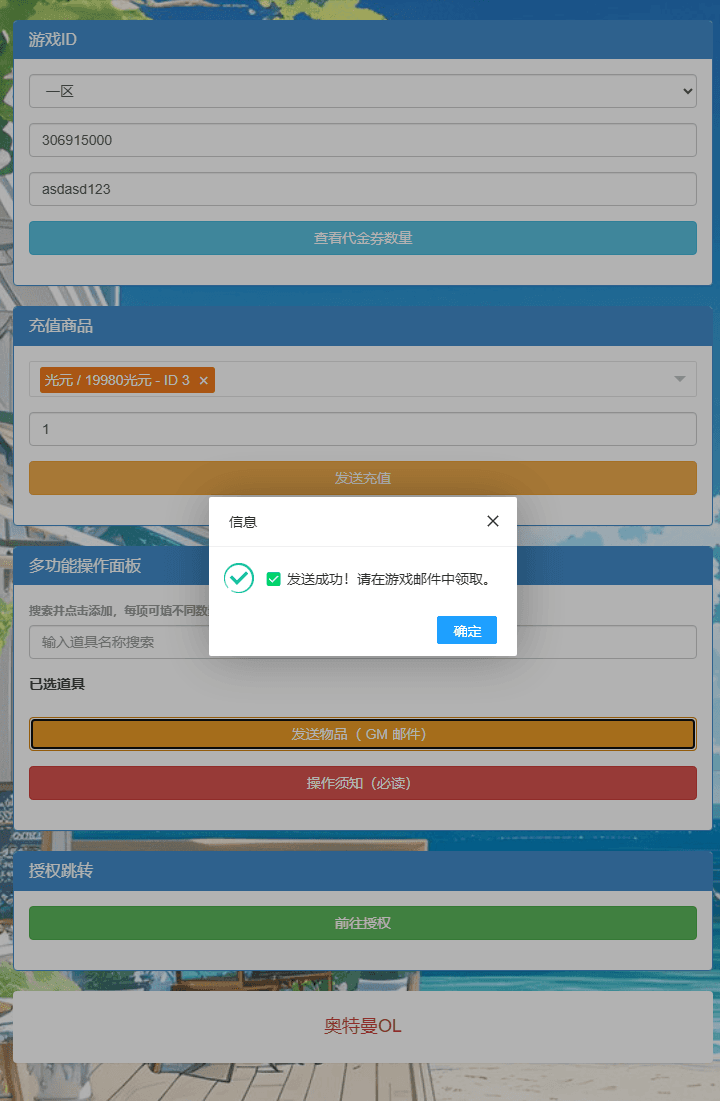
Task: Click the 信息 dialog title
Action: (243, 522)
